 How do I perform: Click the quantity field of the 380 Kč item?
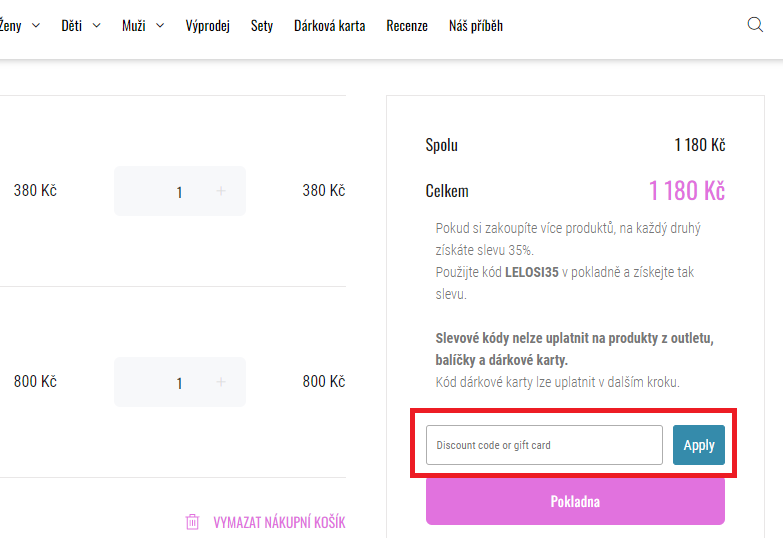[179, 191]
